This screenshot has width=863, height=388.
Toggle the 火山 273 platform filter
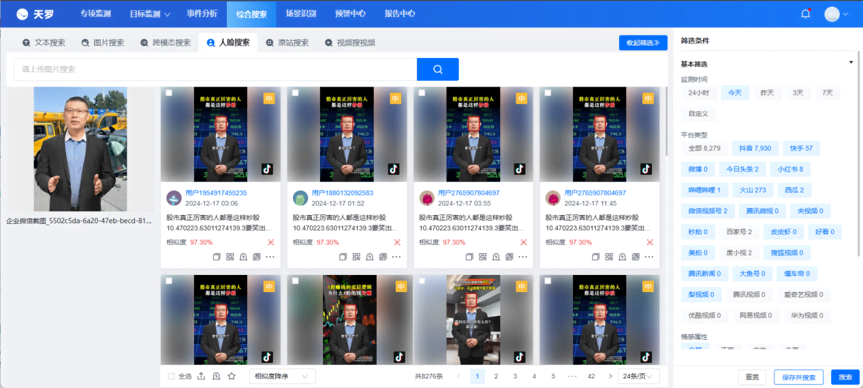[x=752, y=190]
